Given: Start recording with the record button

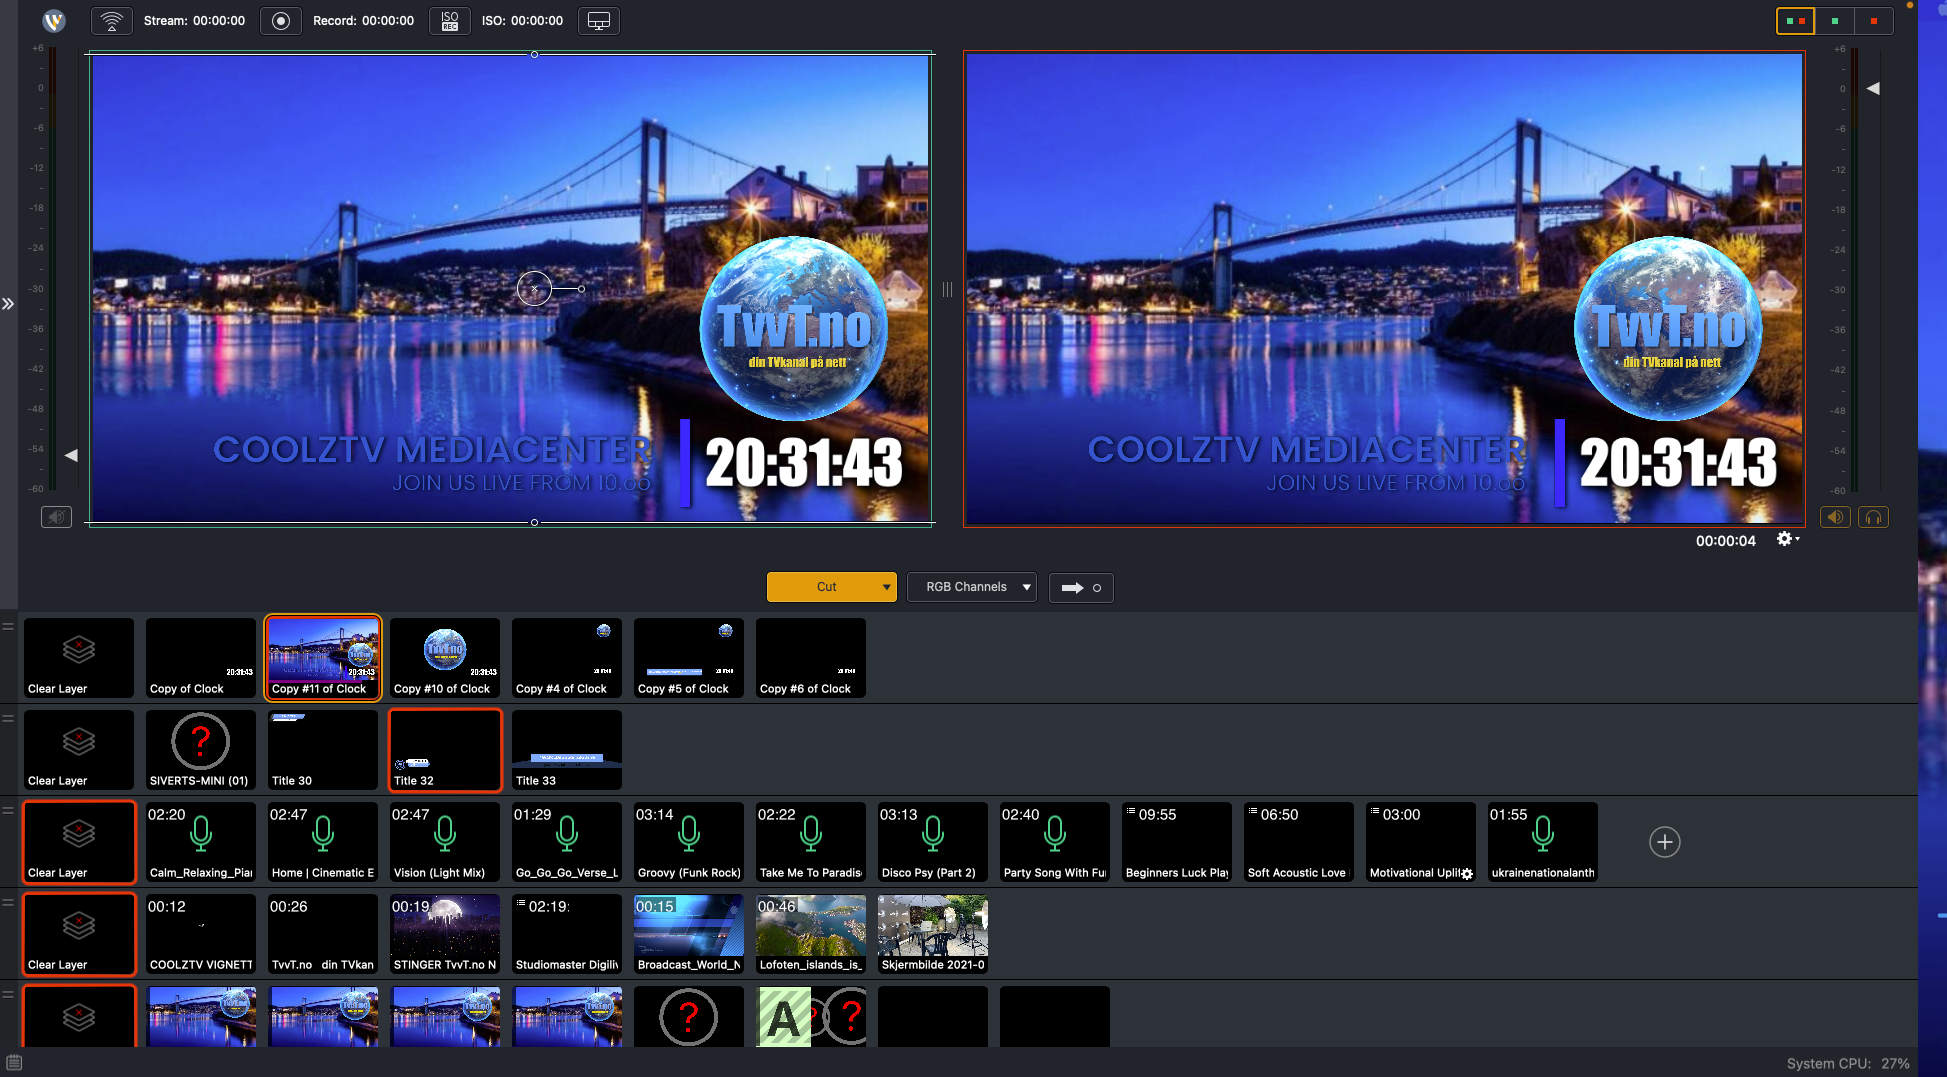Looking at the screenshot, I should click(281, 21).
